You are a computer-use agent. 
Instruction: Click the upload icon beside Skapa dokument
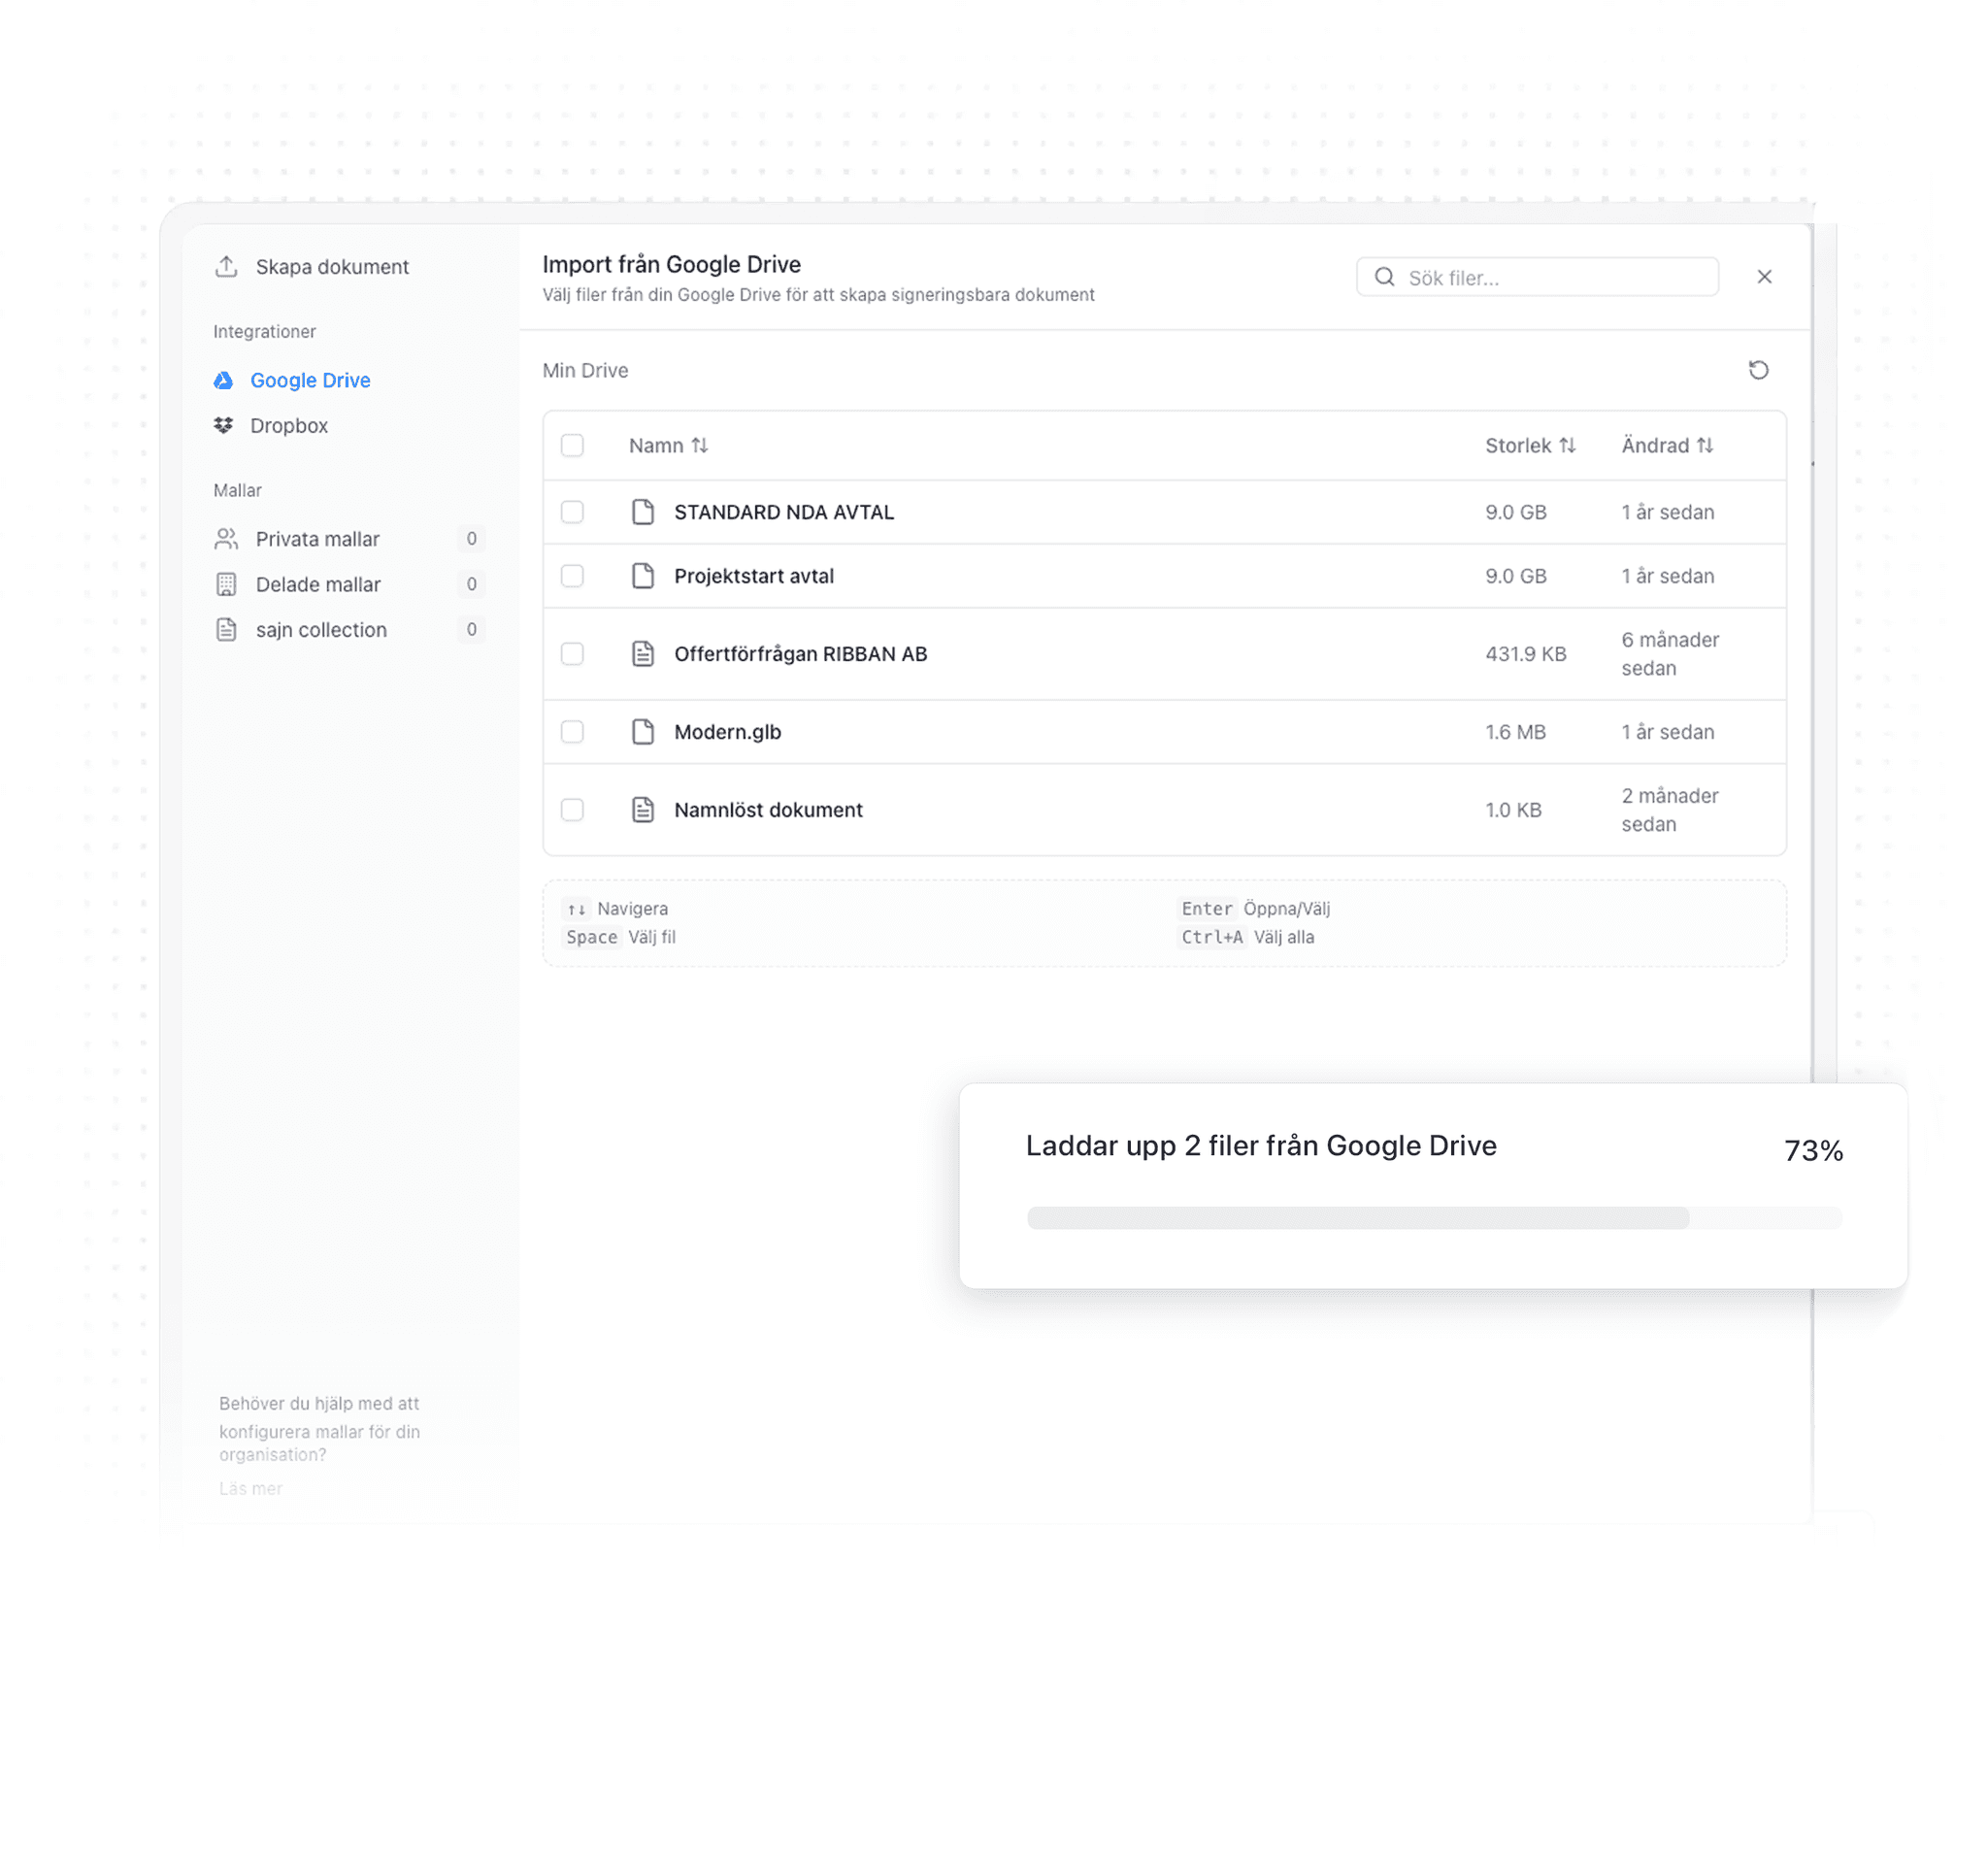pos(227,266)
